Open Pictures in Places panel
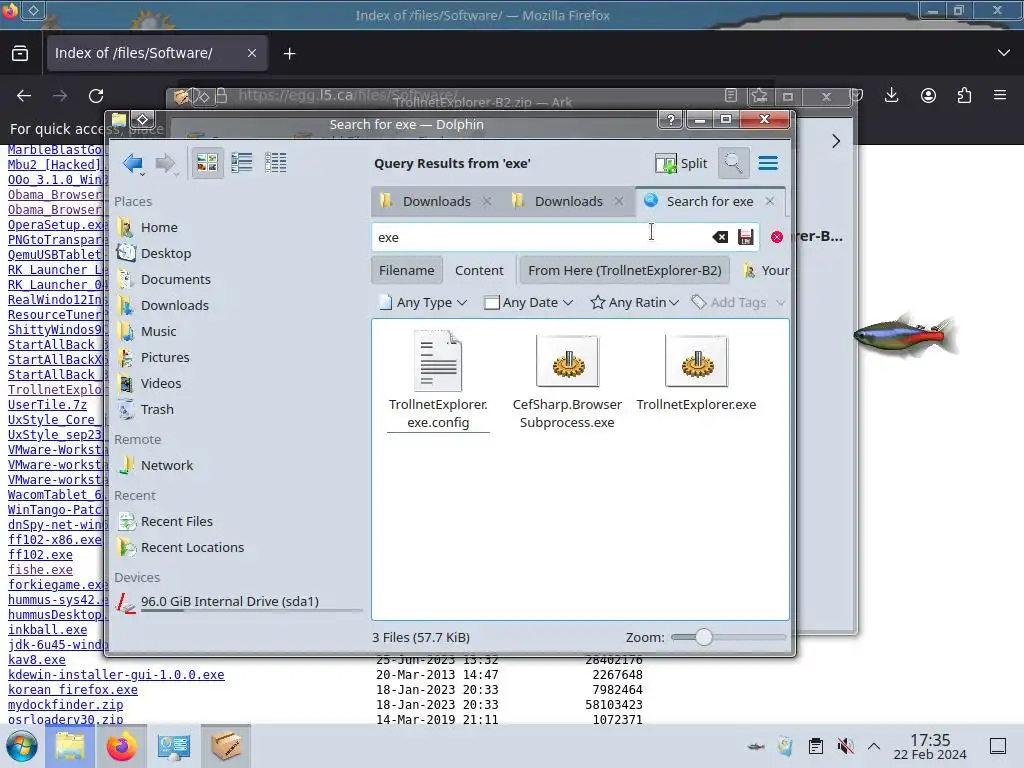1024x768 pixels. click(165, 357)
